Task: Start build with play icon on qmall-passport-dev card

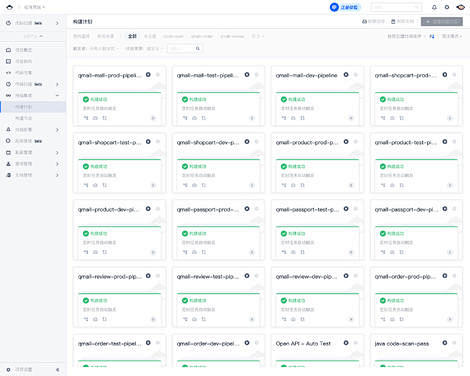Action: pos(450,252)
